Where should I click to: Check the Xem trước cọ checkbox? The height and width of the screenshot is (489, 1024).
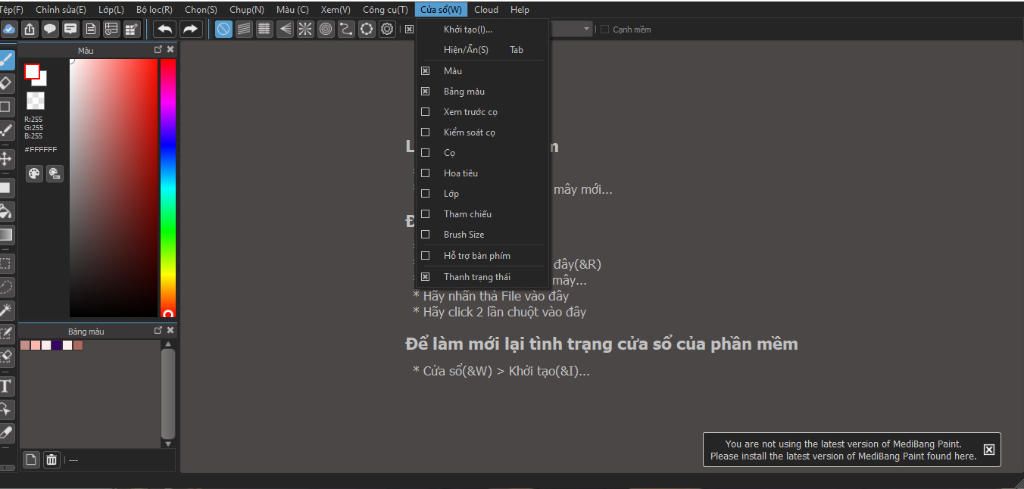coord(425,112)
